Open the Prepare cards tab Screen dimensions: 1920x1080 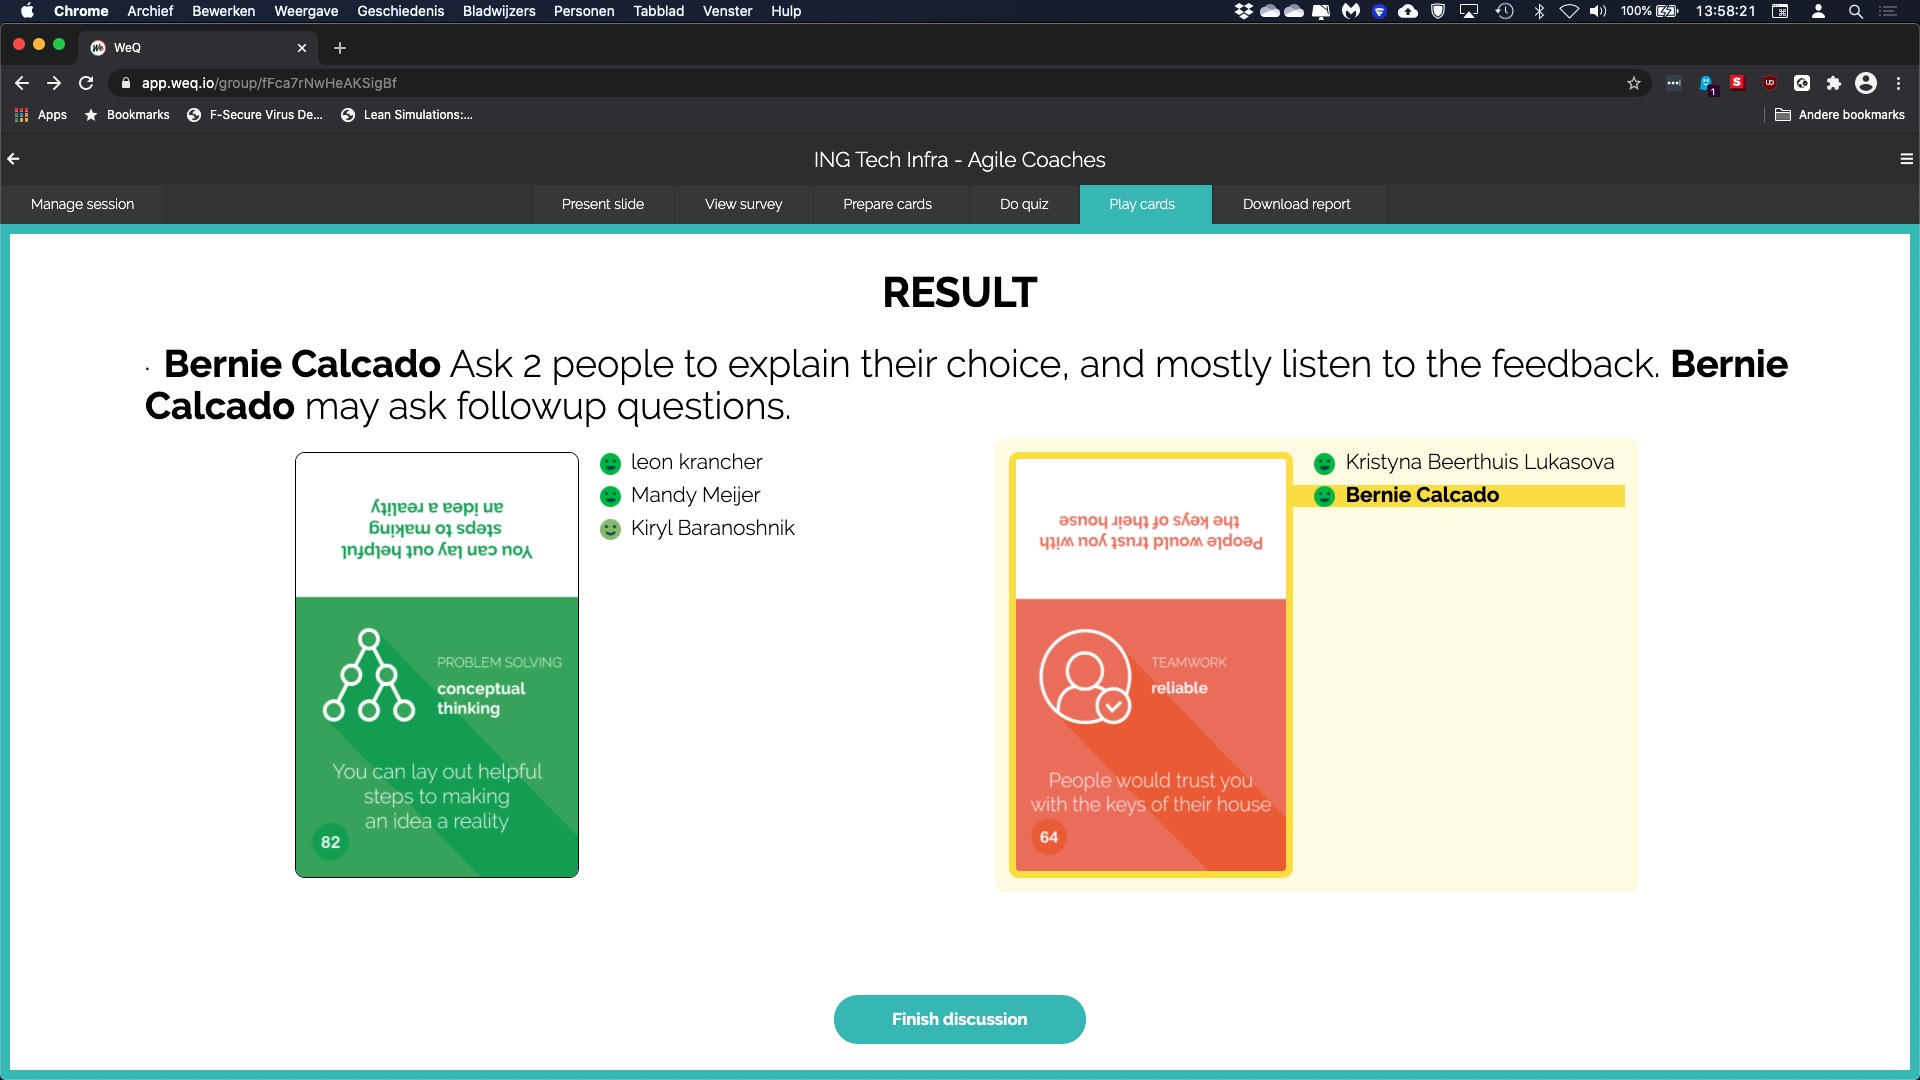click(x=887, y=204)
